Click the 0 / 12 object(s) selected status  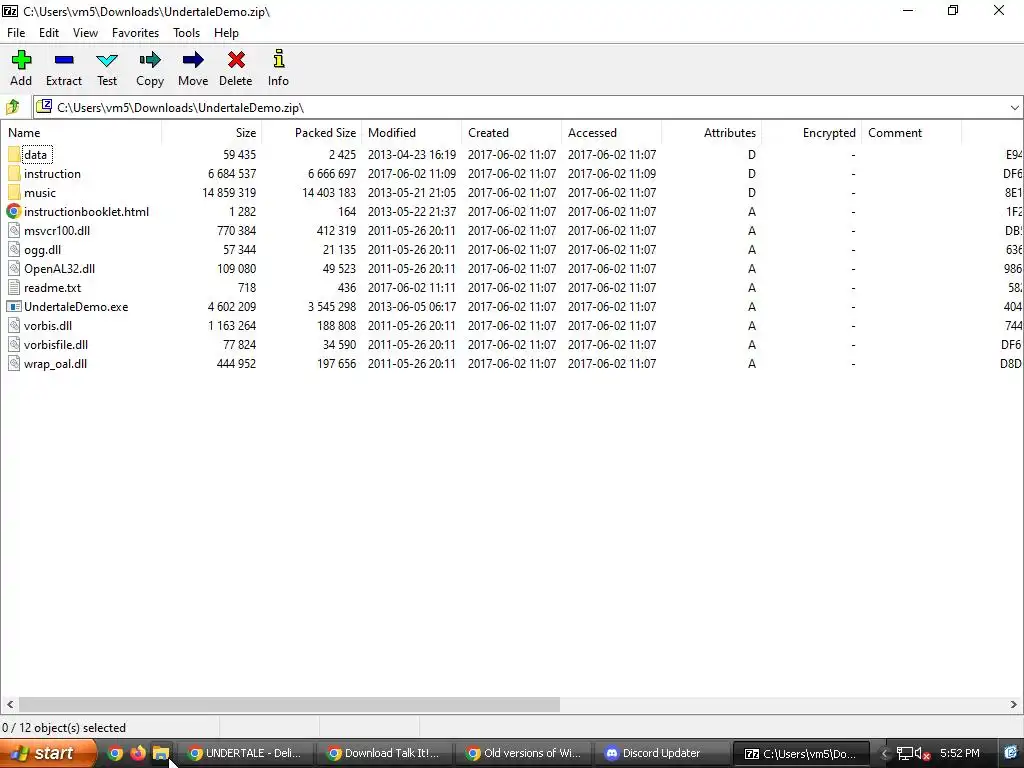click(64, 728)
